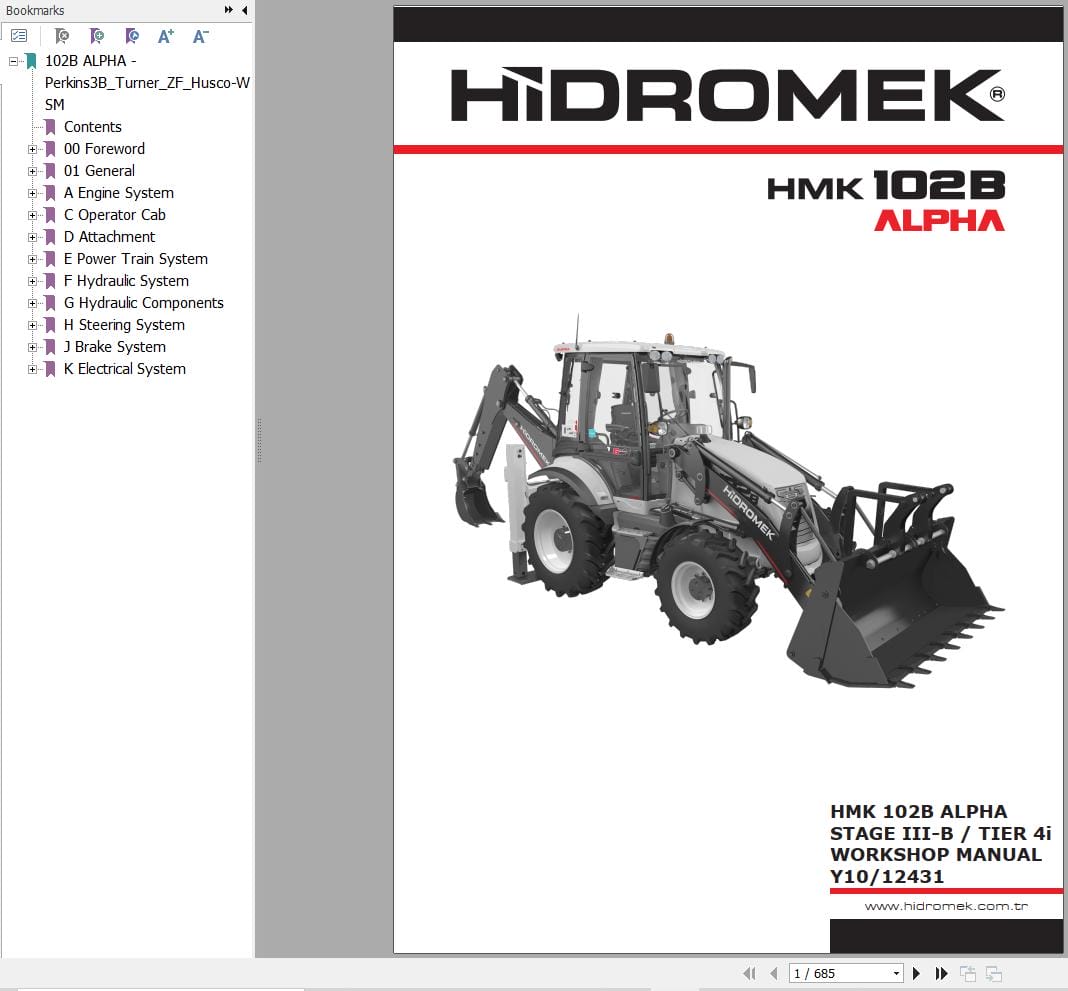Click the new bookmark icon
This screenshot has height=991, width=1068.
[97, 35]
